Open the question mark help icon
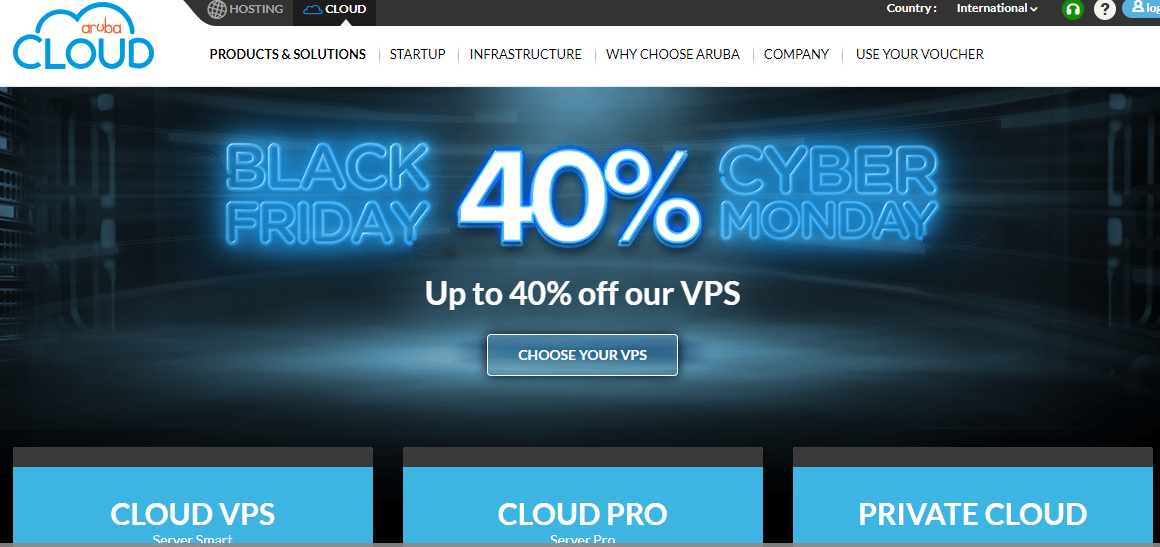The image size is (1160, 547). coord(1105,10)
